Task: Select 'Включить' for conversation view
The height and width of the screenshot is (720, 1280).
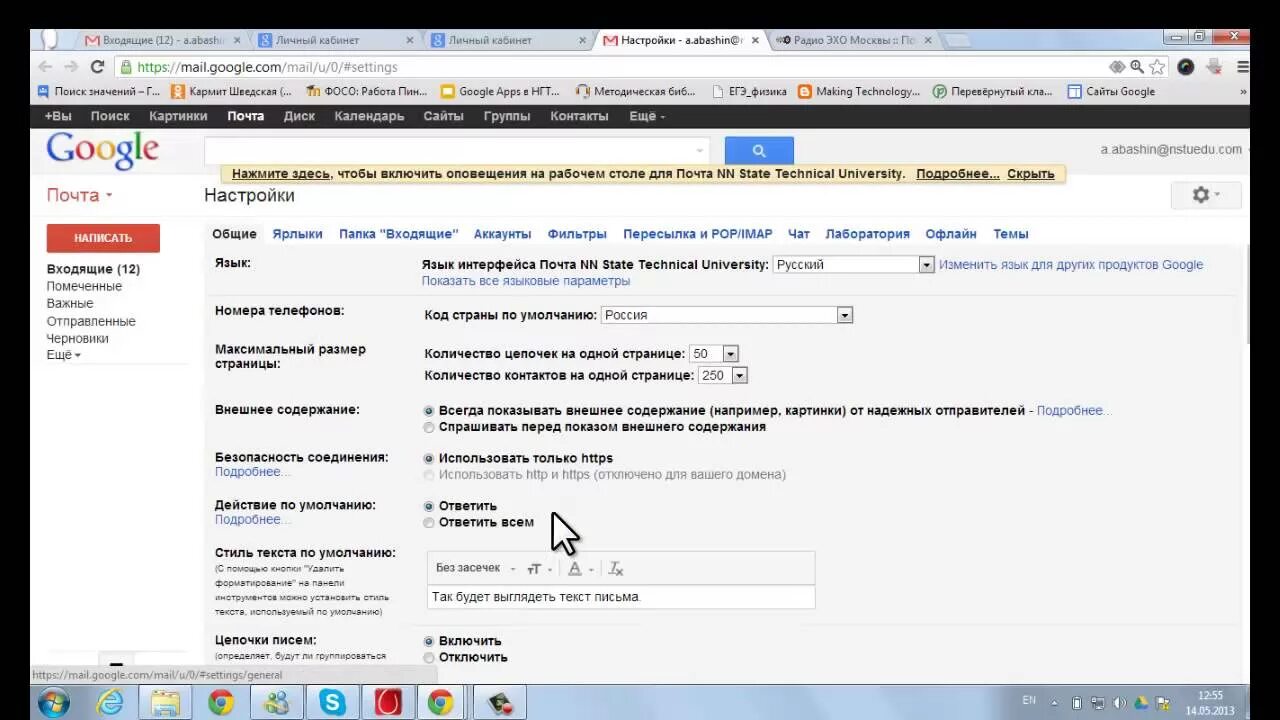Action: tap(429, 641)
